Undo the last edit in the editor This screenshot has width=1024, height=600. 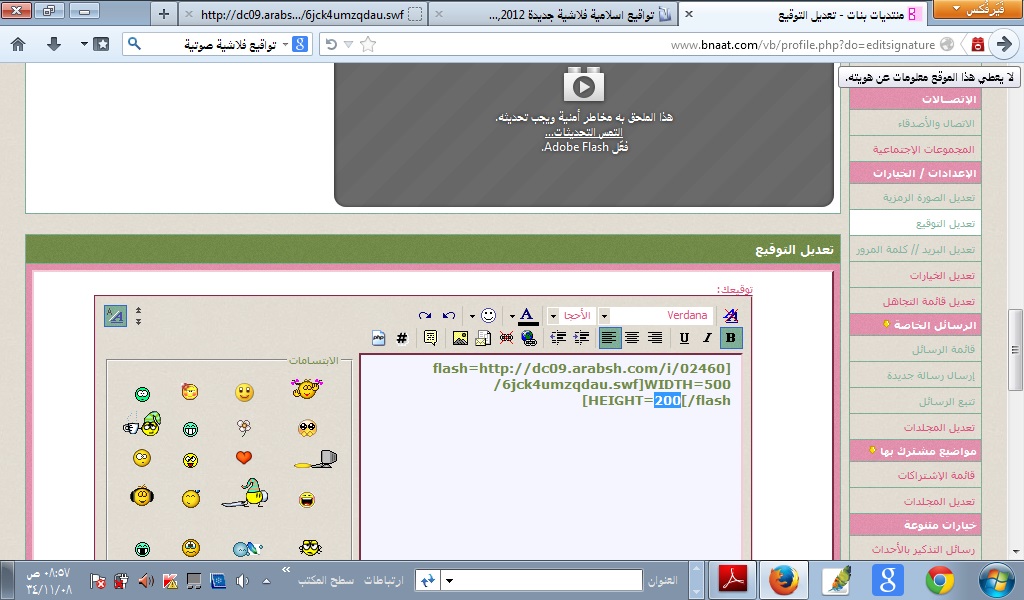tap(449, 316)
